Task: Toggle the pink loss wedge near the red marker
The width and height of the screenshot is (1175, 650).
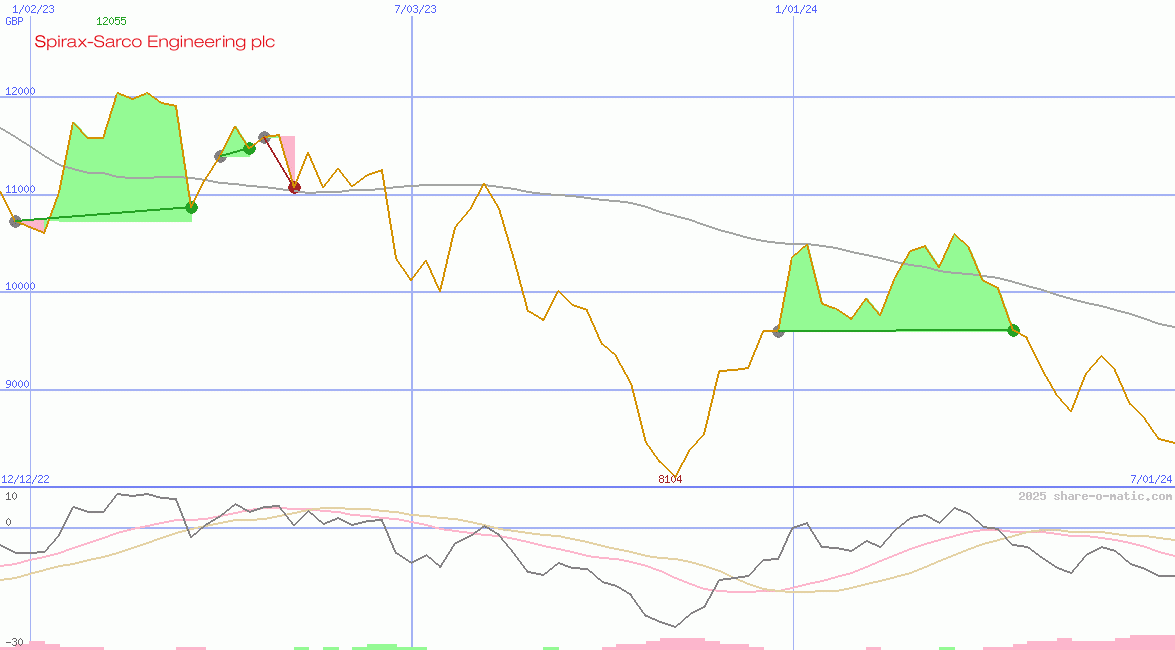Action: pos(288,155)
